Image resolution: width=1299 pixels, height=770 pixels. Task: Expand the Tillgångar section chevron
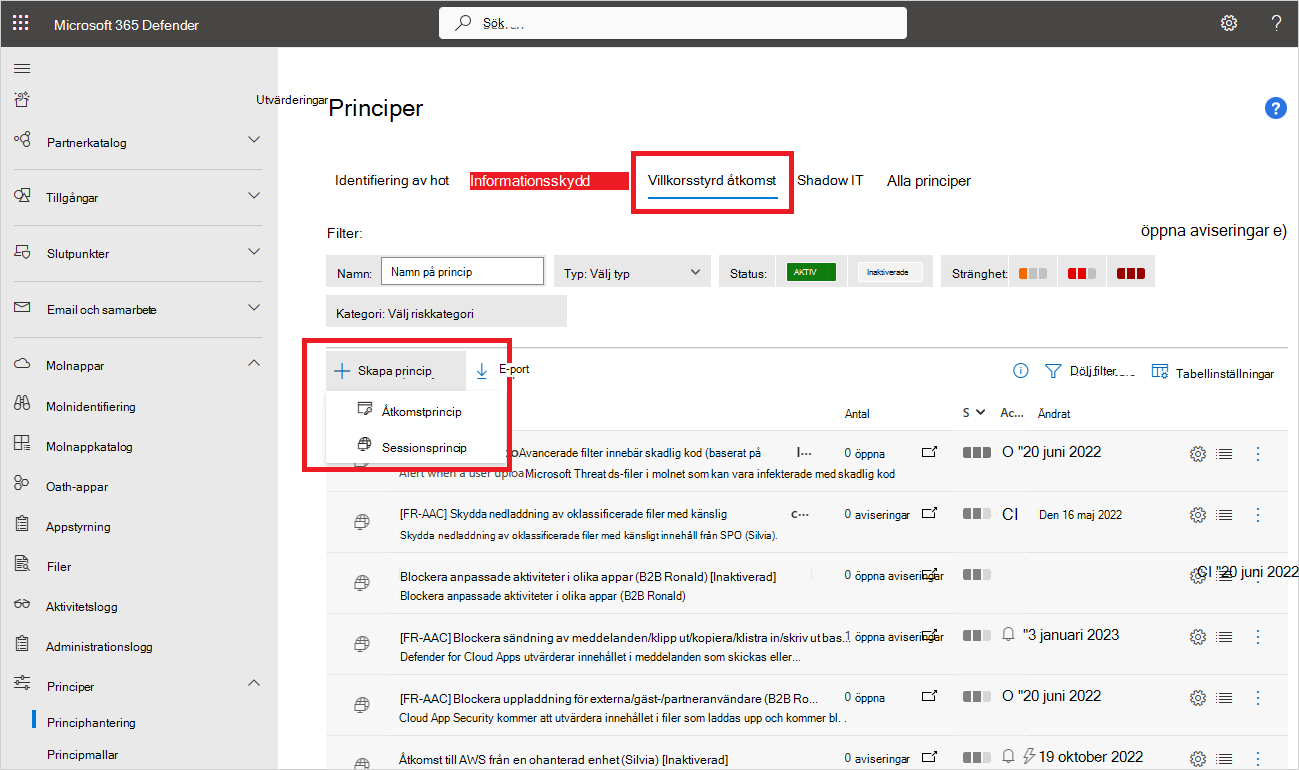point(254,195)
